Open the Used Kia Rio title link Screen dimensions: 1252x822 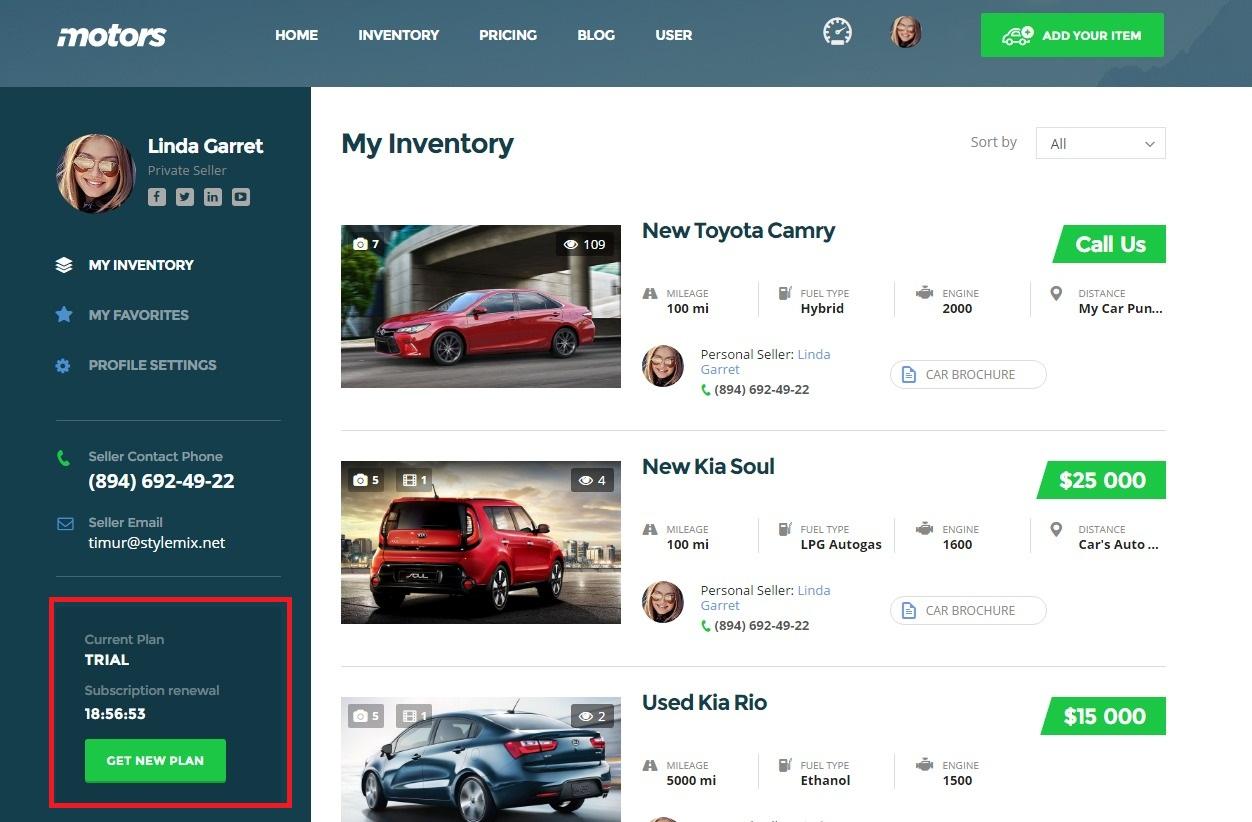[704, 703]
